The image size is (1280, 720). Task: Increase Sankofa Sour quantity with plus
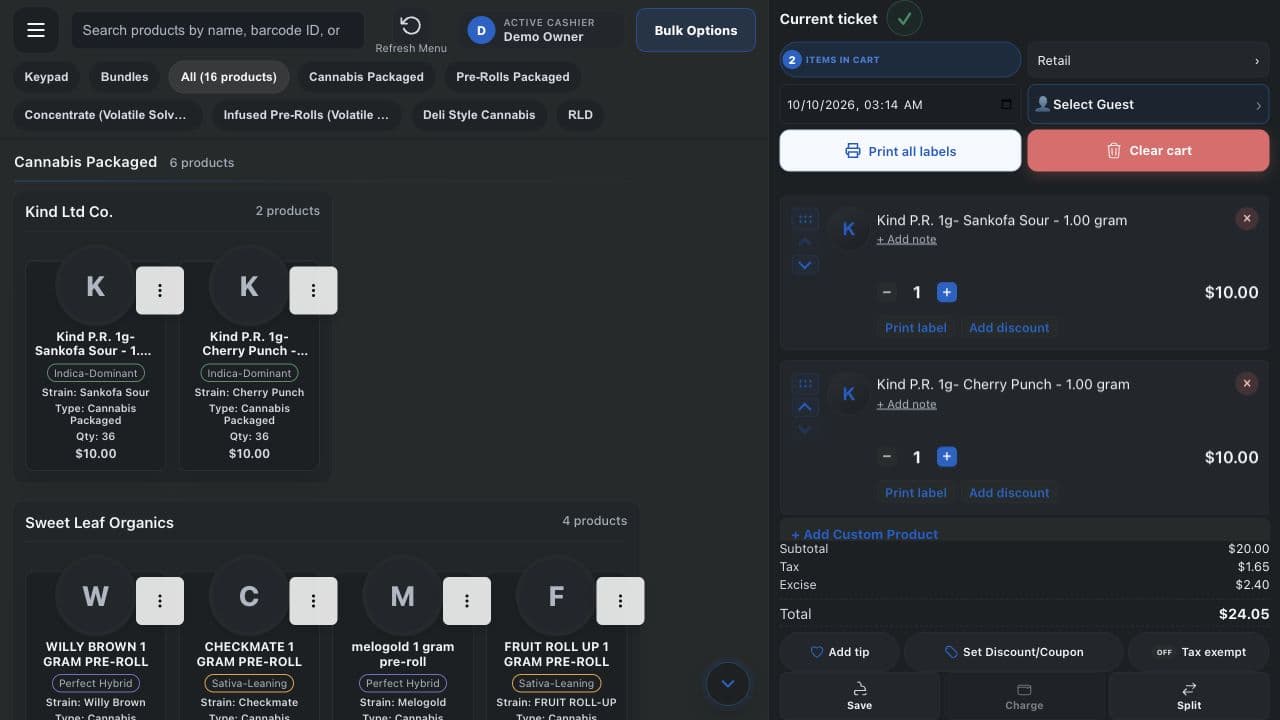pyautogui.click(x=947, y=292)
